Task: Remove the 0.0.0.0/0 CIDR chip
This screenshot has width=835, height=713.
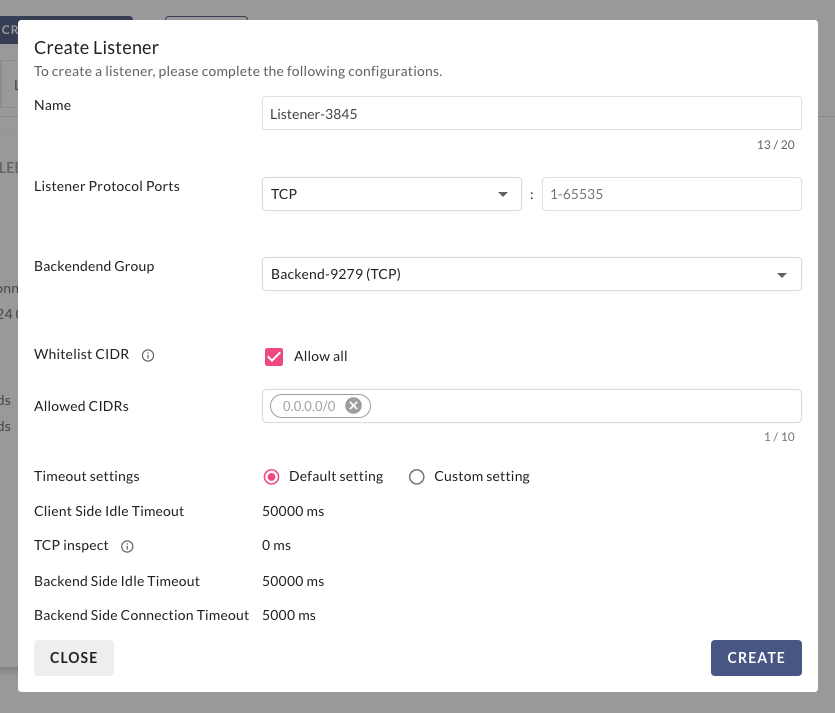Action: coord(353,406)
